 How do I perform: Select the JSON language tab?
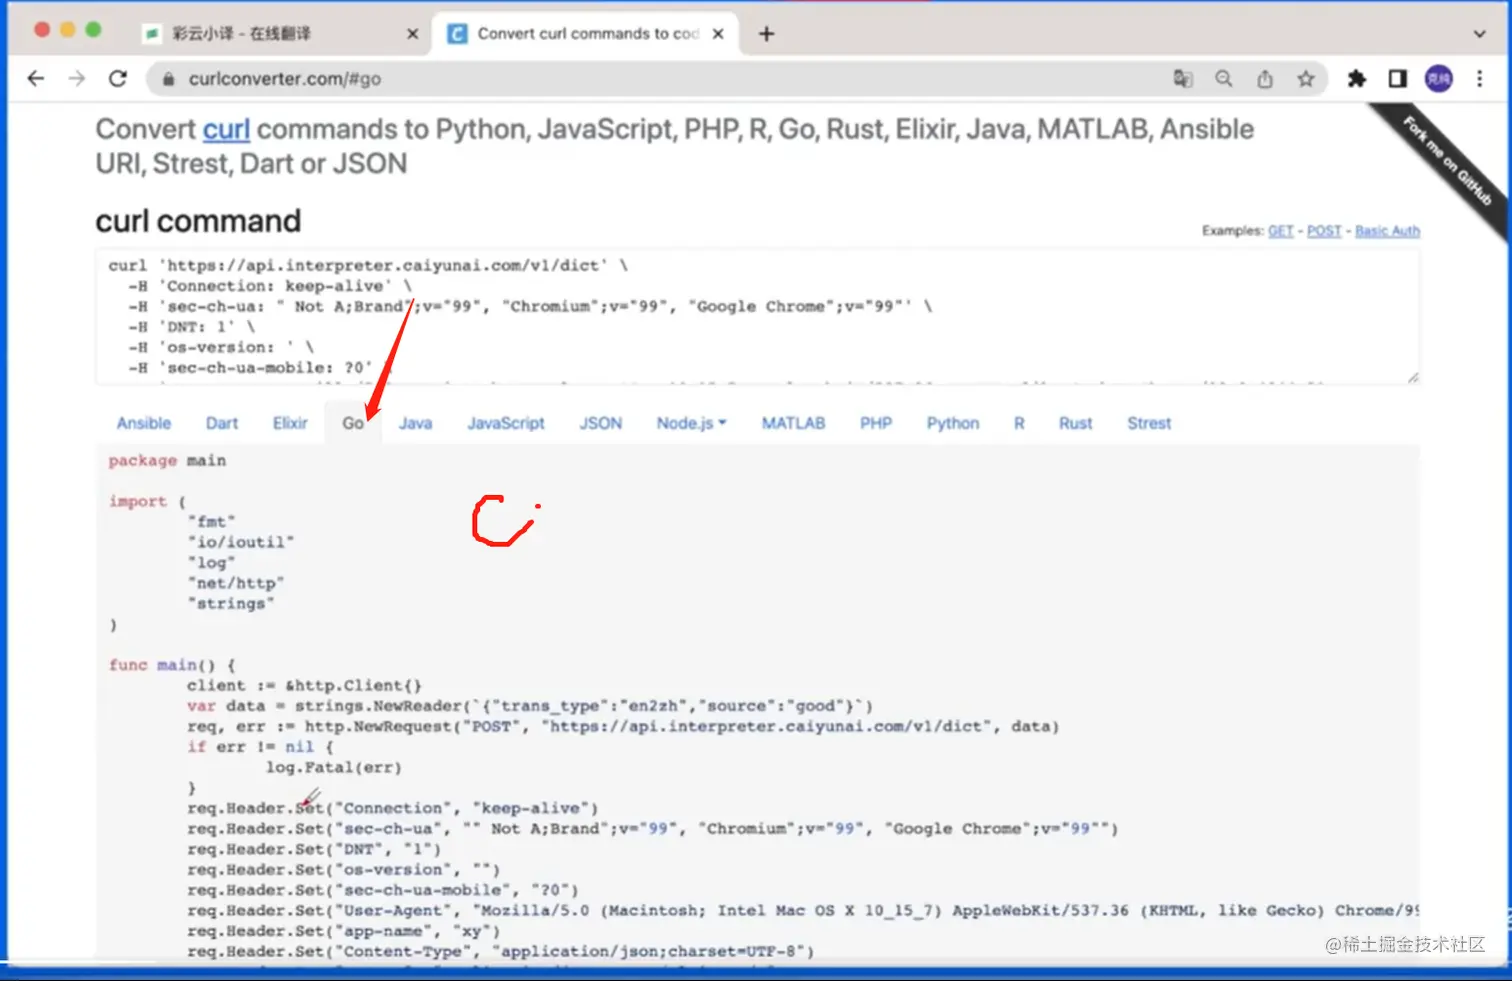(601, 423)
